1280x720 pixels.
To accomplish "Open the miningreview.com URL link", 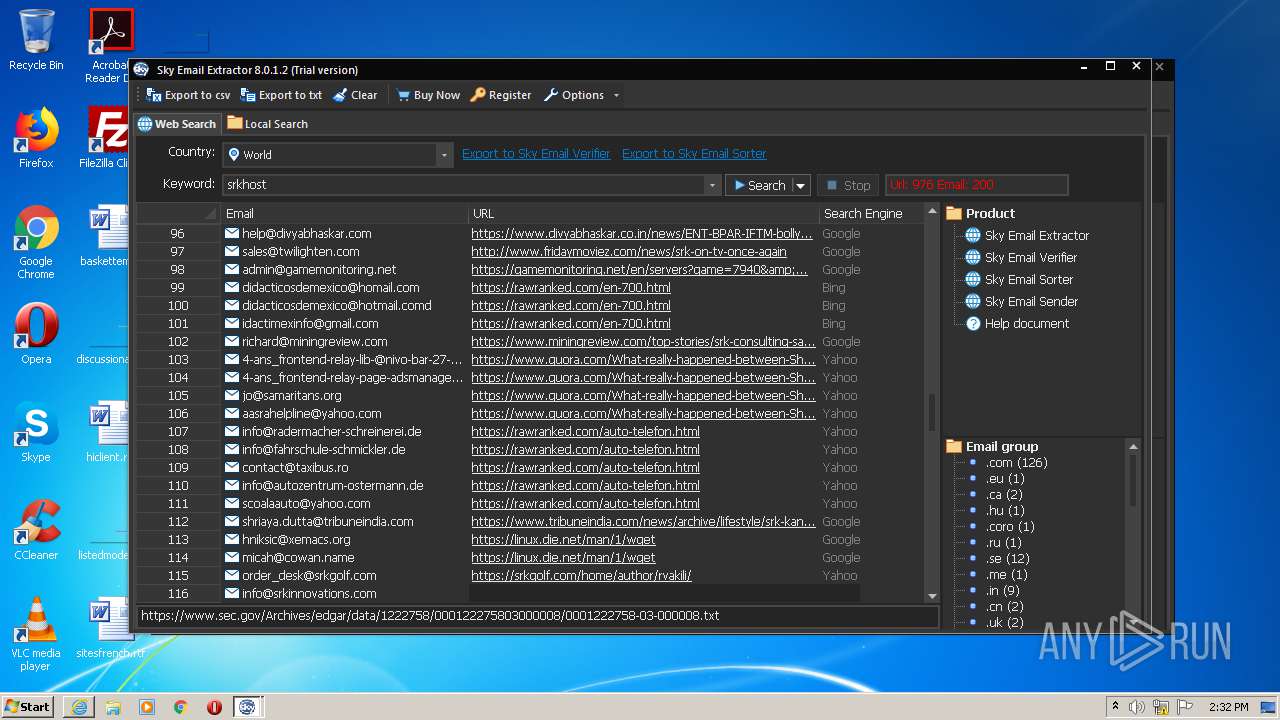I will 643,342.
